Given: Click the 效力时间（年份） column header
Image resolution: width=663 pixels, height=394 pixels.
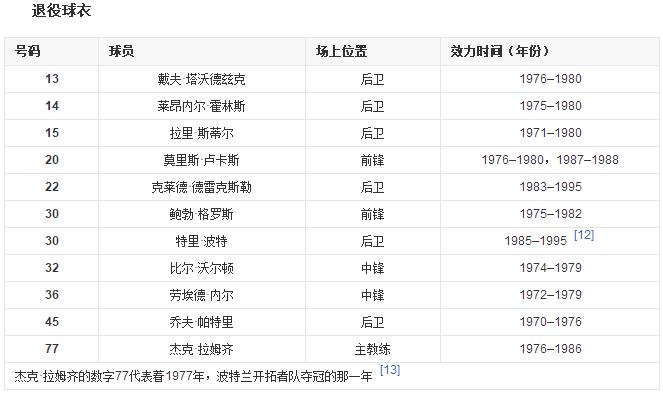Looking at the screenshot, I should (499, 52).
